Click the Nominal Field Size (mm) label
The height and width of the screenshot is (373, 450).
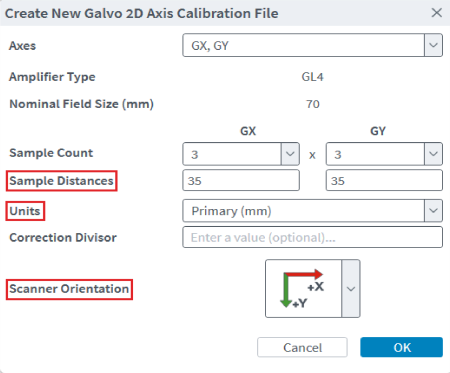(81, 104)
